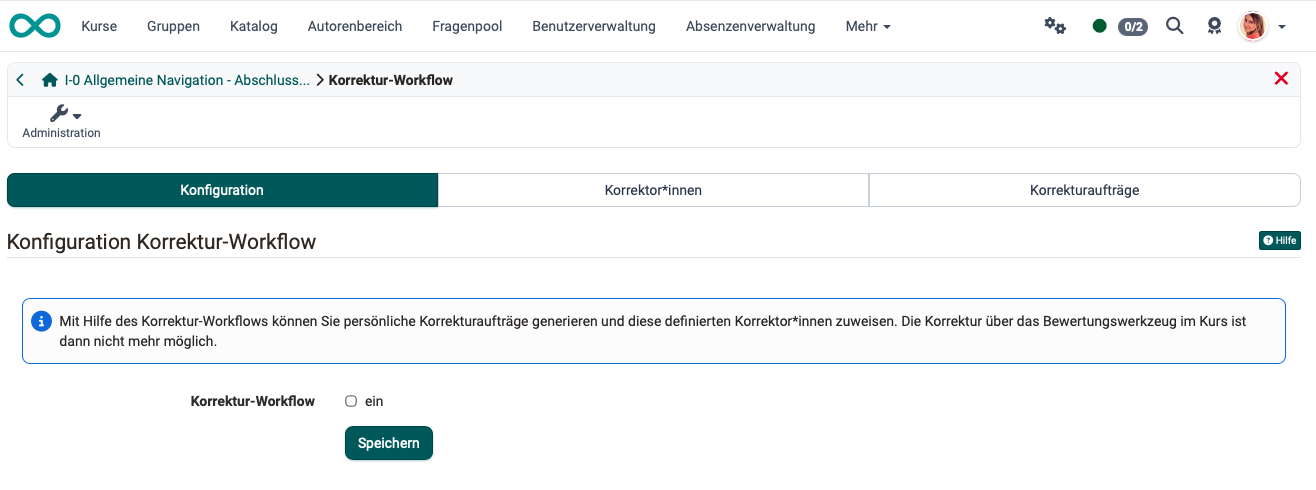Enable the Korrektur-Workflow checkbox
The height and width of the screenshot is (490, 1316).
pos(351,401)
